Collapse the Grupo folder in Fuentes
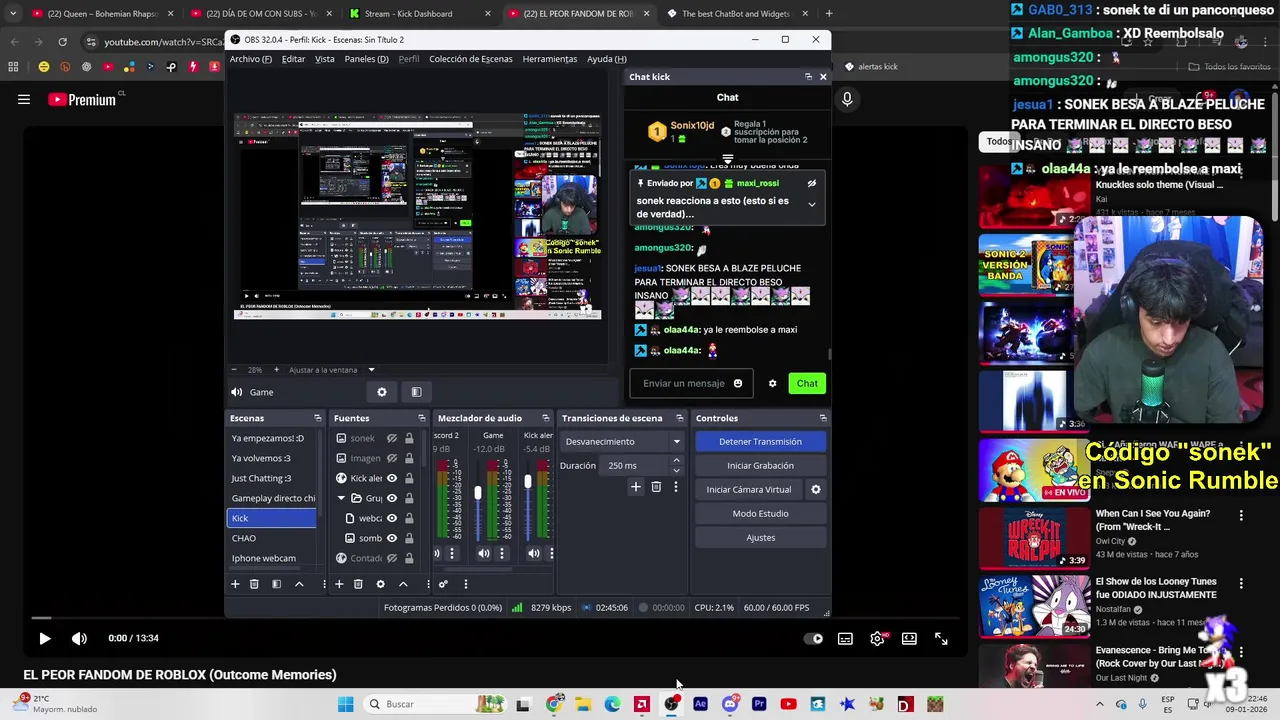This screenshot has height=720, width=1280. [x=341, y=498]
